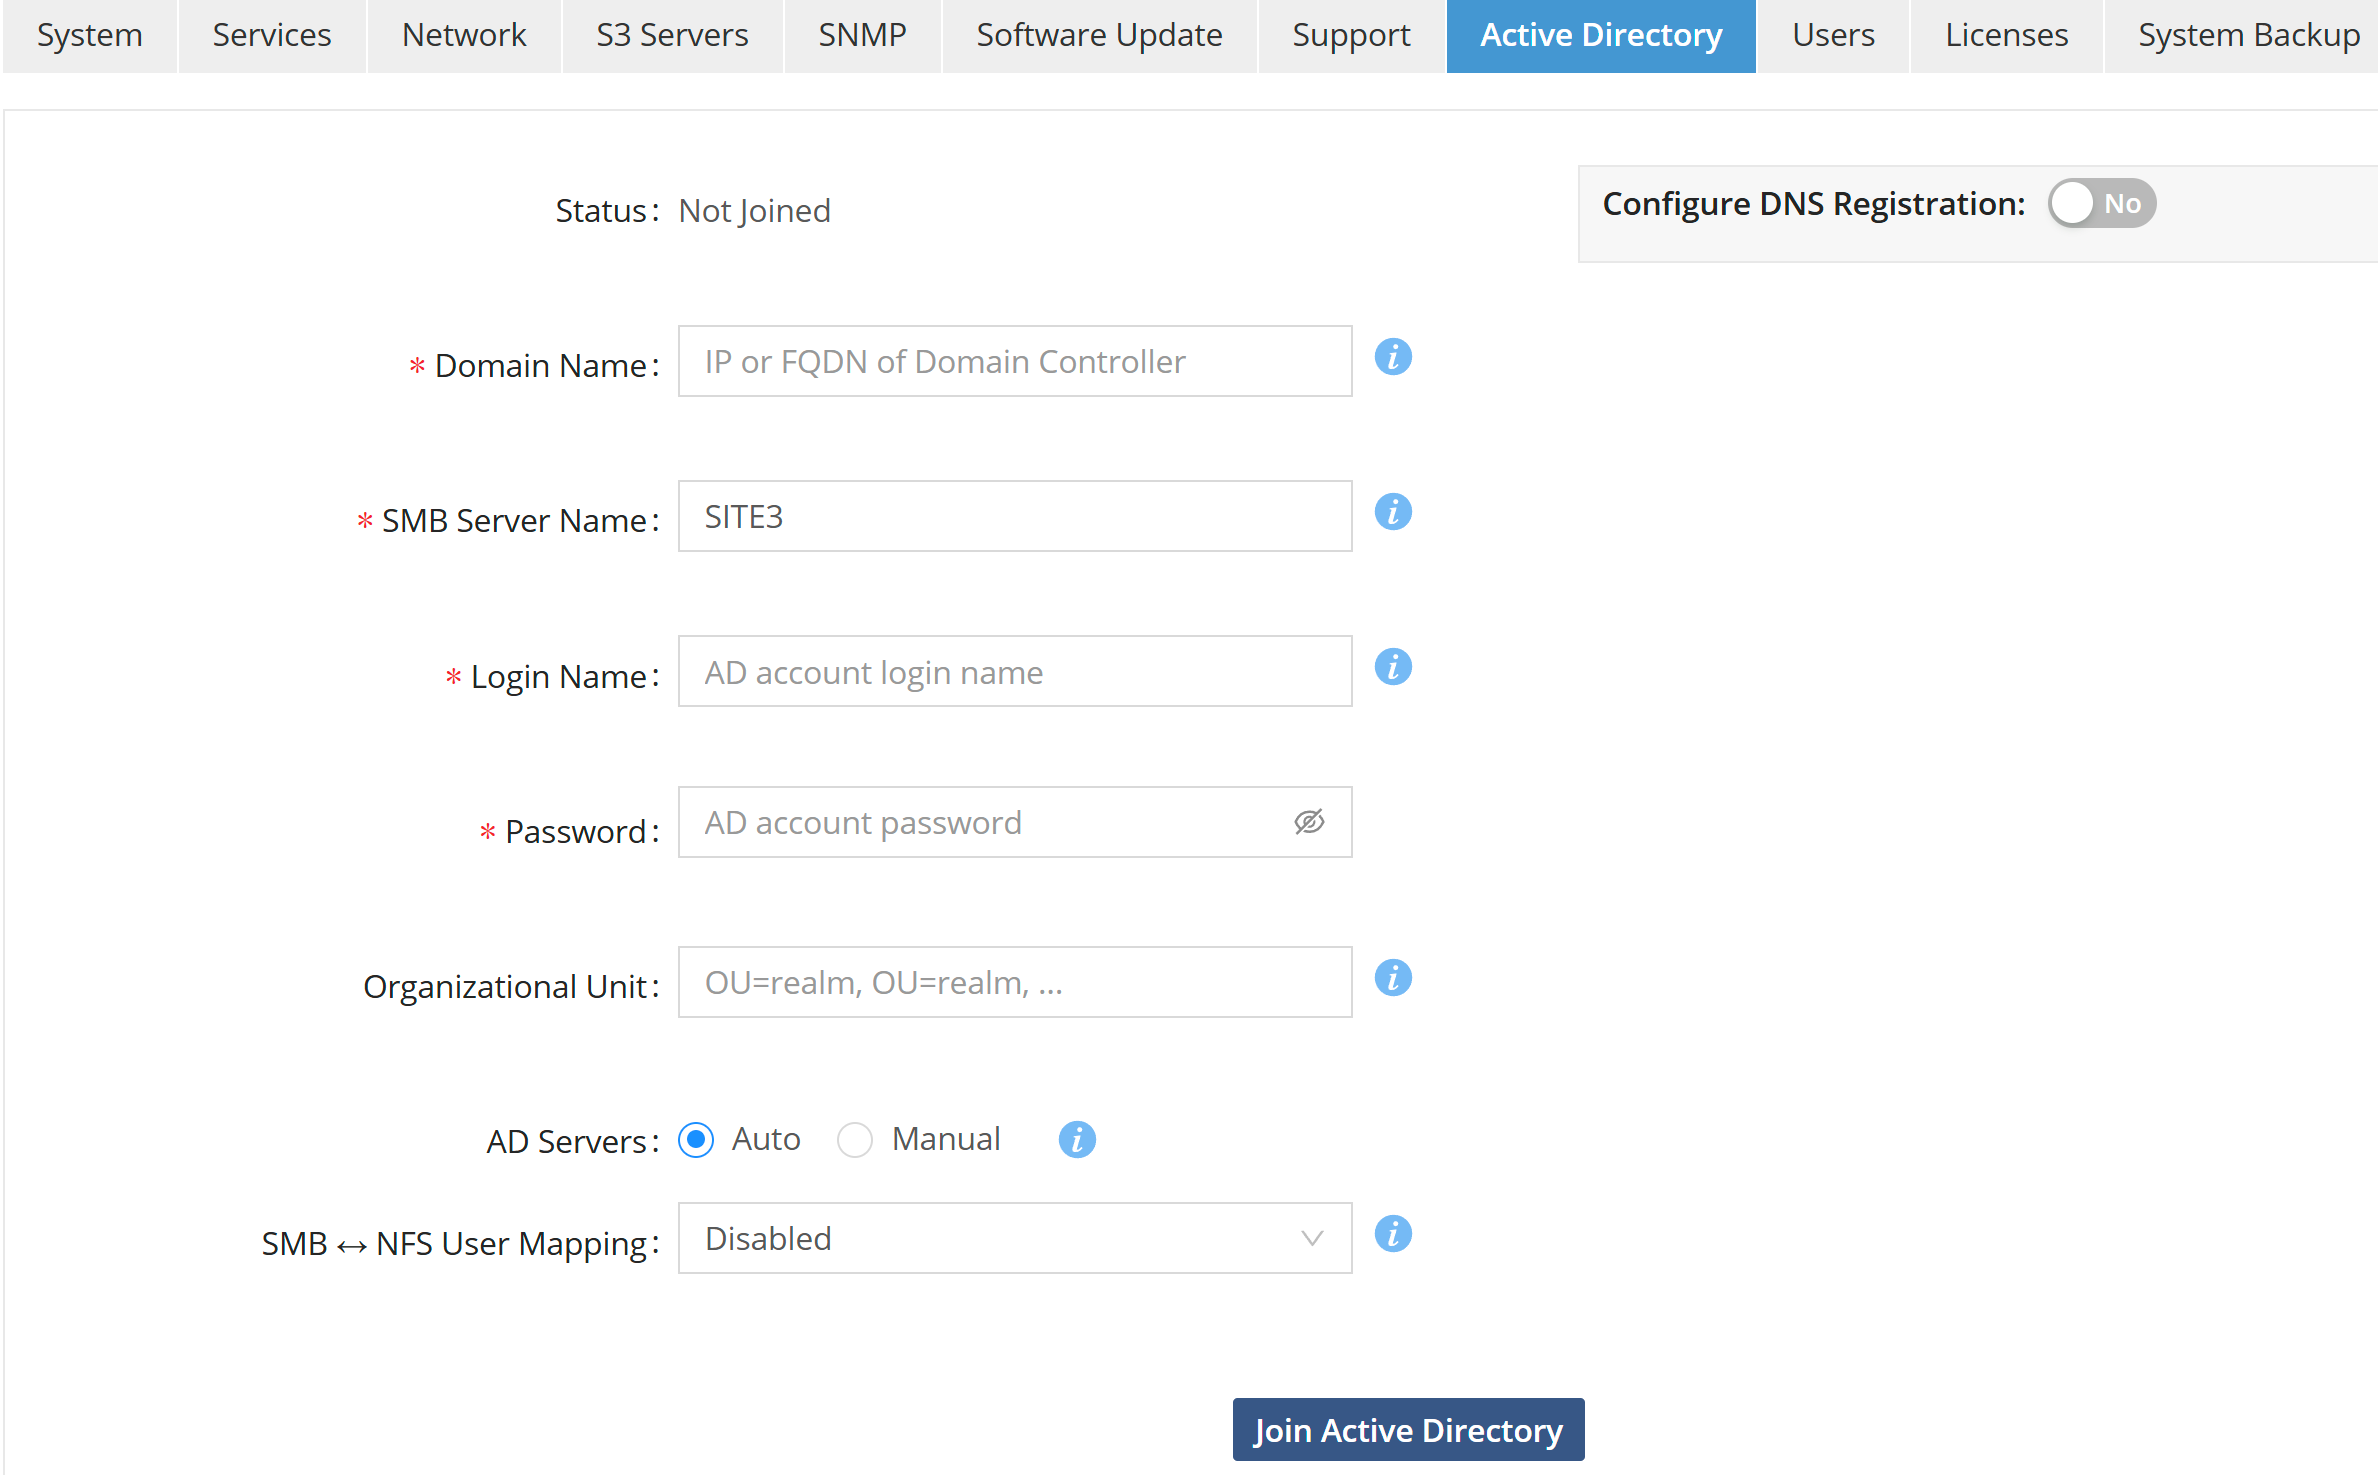Switch to the Network tab
The height and width of the screenshot is (1475, 2378).
click(464, 36)
